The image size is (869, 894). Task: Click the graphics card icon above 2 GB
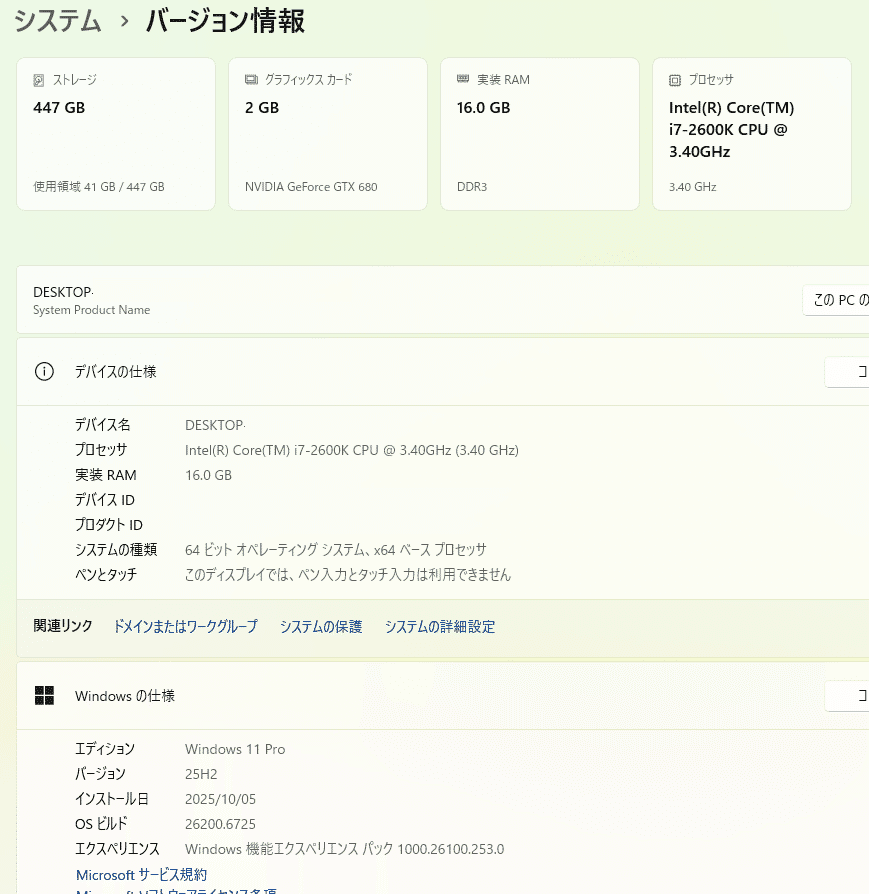(253, 79)
